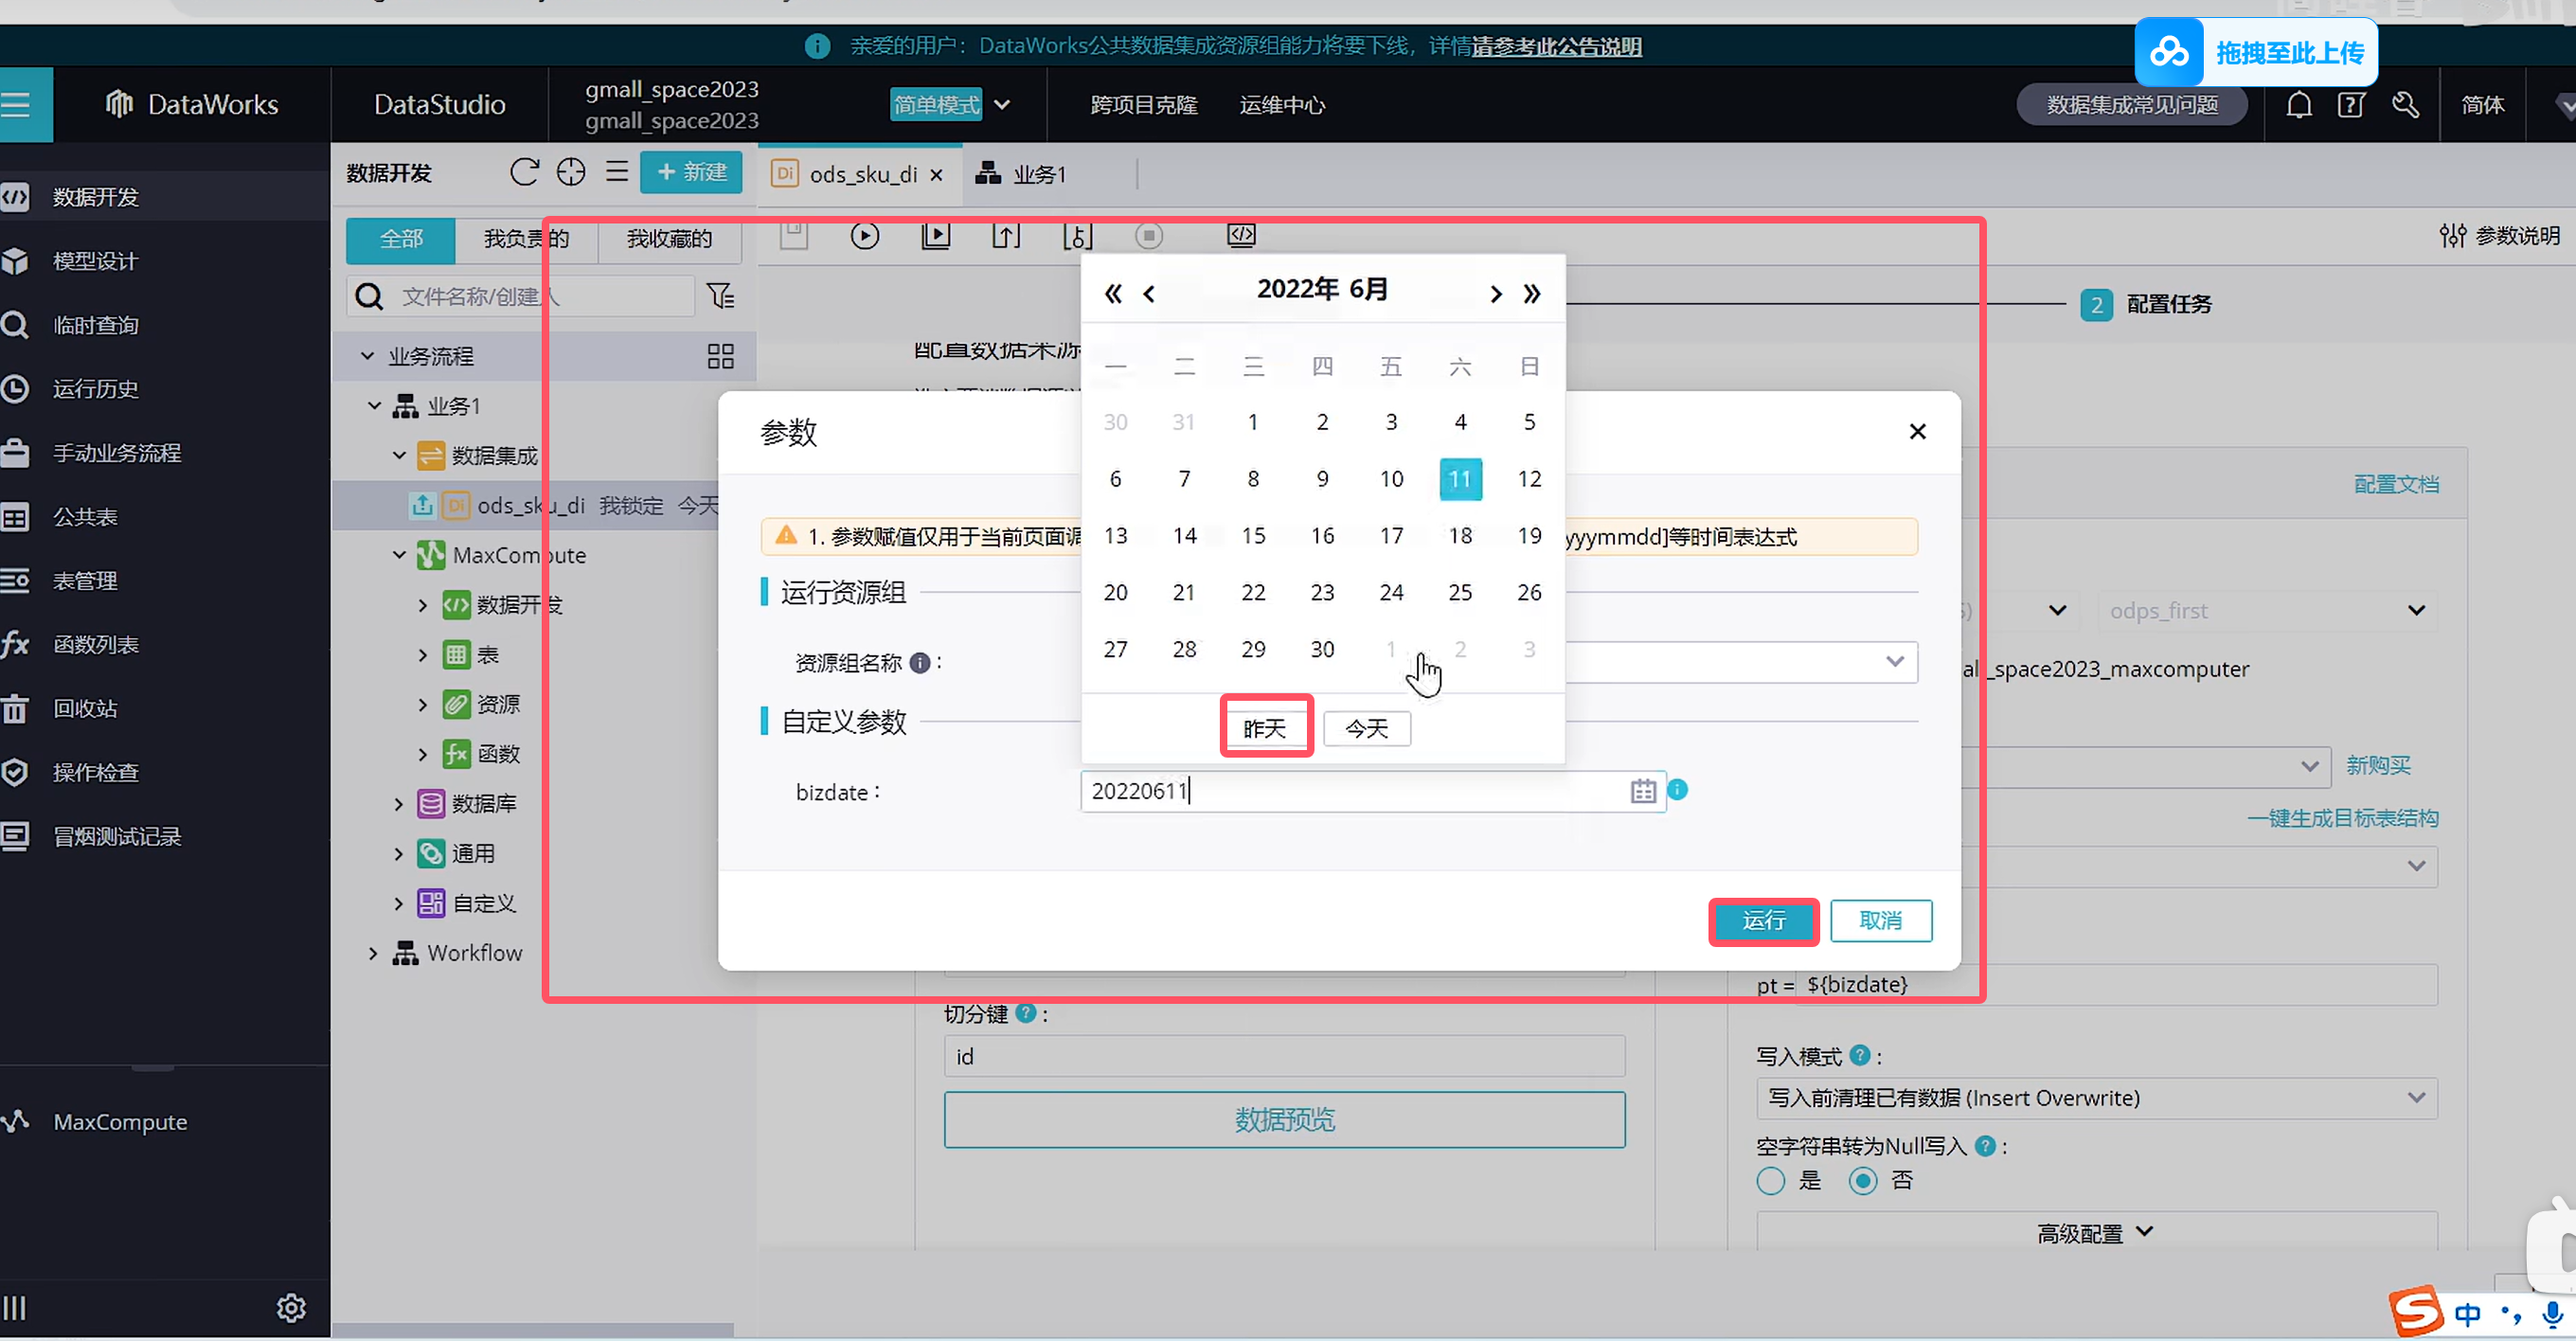Click the run play icon in toolbar
2576x1341 pixels.
point(864,236)
